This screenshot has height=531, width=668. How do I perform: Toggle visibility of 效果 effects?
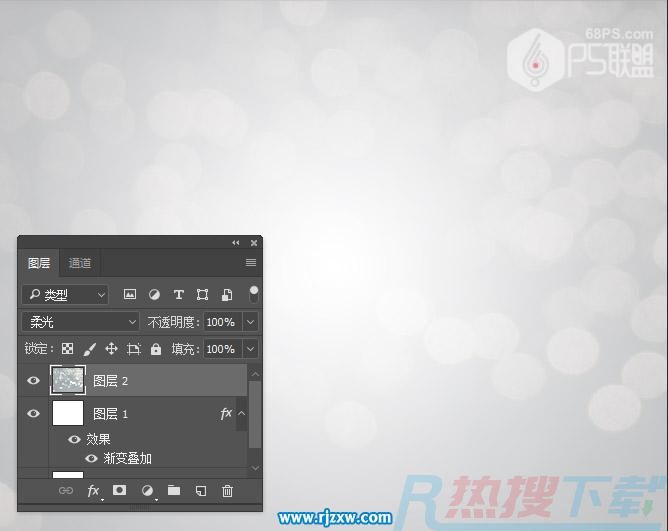tap(74, 439)
